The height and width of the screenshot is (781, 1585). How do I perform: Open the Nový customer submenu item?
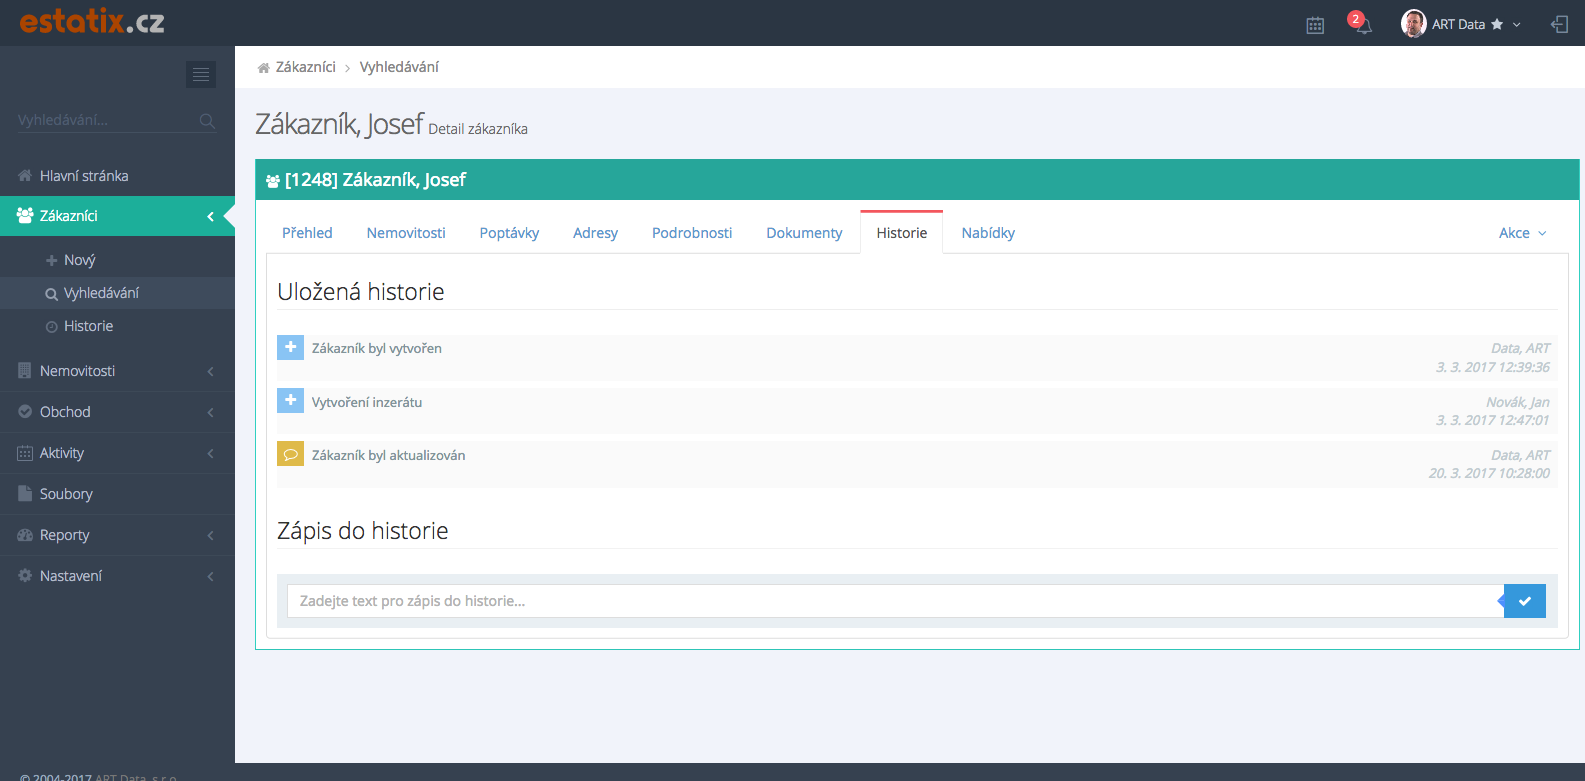[80, 260]
